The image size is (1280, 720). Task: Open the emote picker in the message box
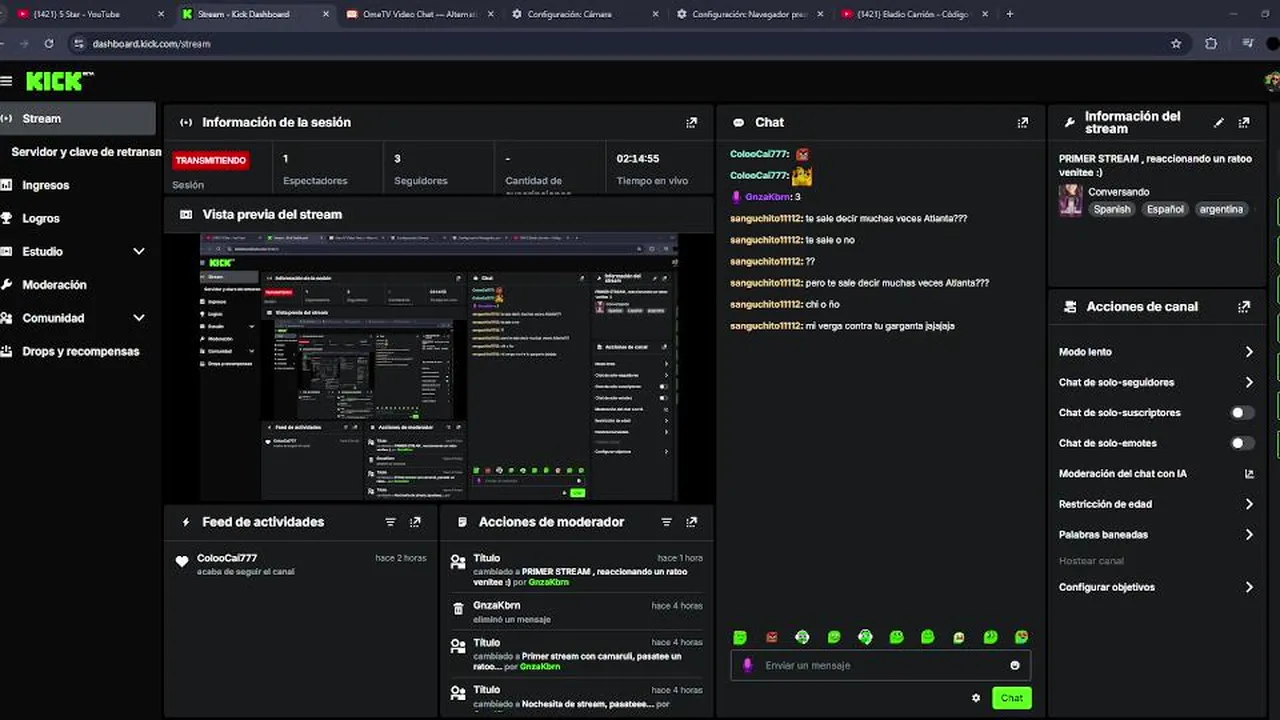pyautogui.click(x=1015, y=665)
